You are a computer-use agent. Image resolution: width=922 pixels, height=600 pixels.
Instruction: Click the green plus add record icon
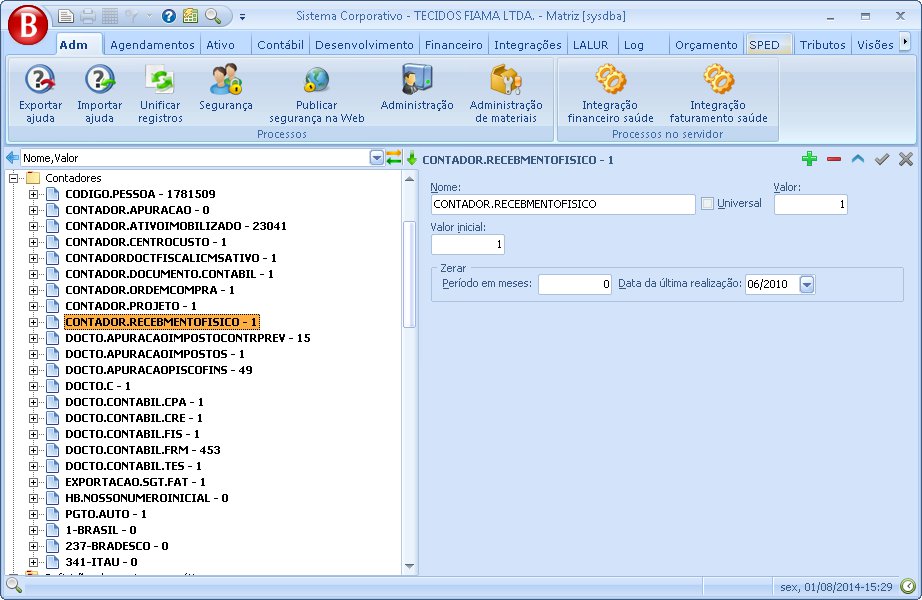(x=809, y=159)
